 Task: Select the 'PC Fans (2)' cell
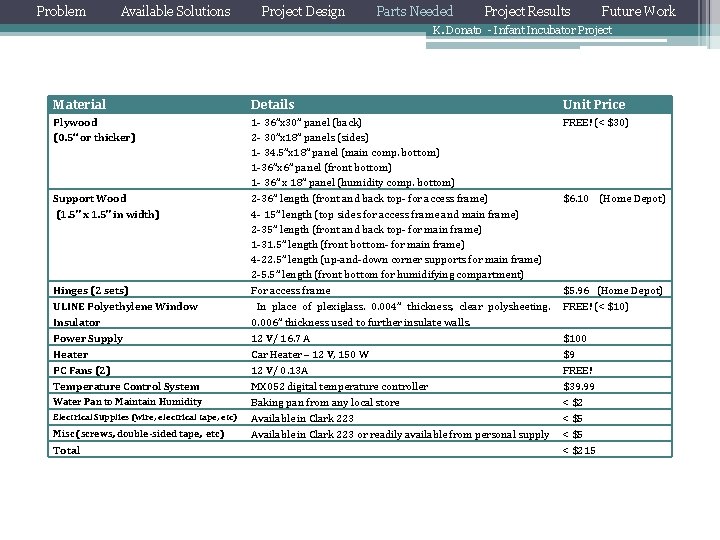[82, 371]
